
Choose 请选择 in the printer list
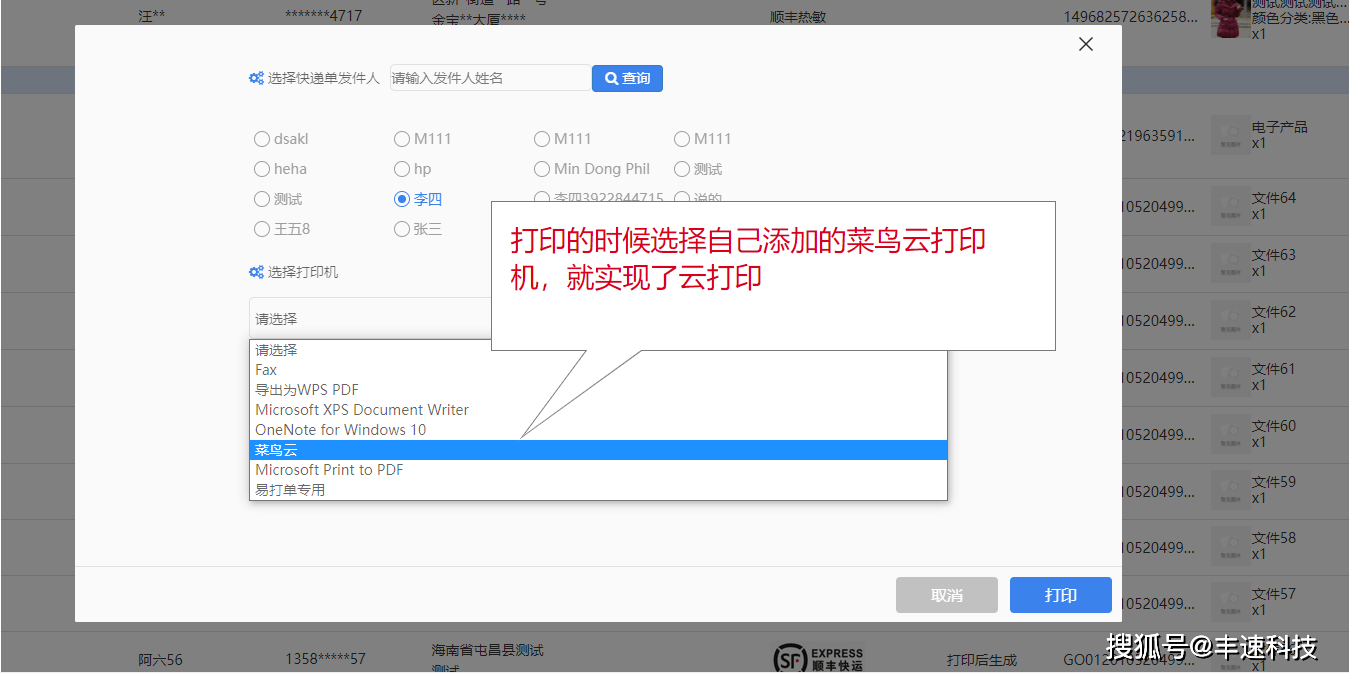click(x=598, y=350)
